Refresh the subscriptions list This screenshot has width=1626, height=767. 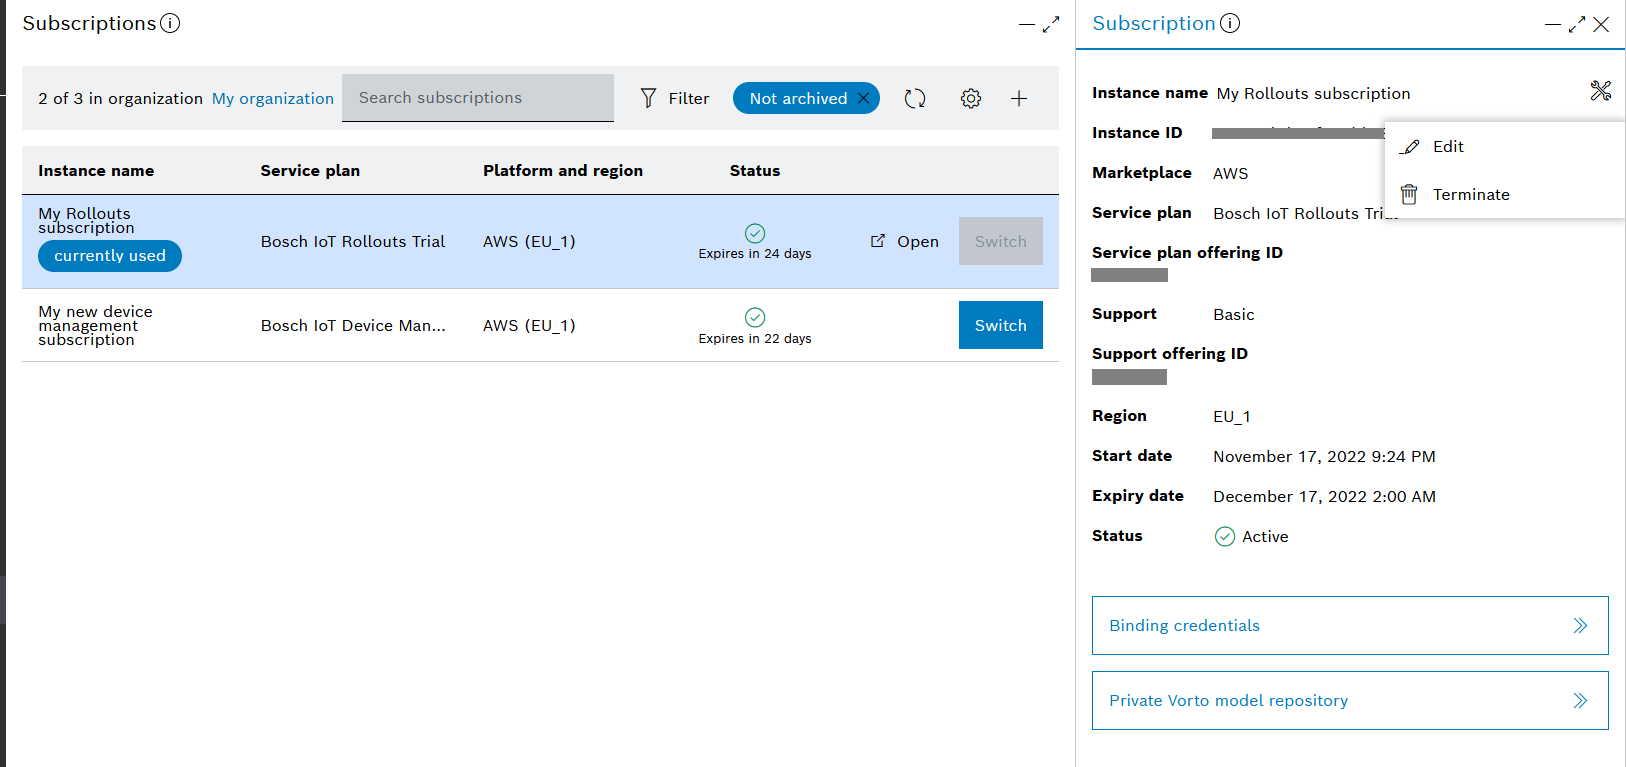coord(915,98)
